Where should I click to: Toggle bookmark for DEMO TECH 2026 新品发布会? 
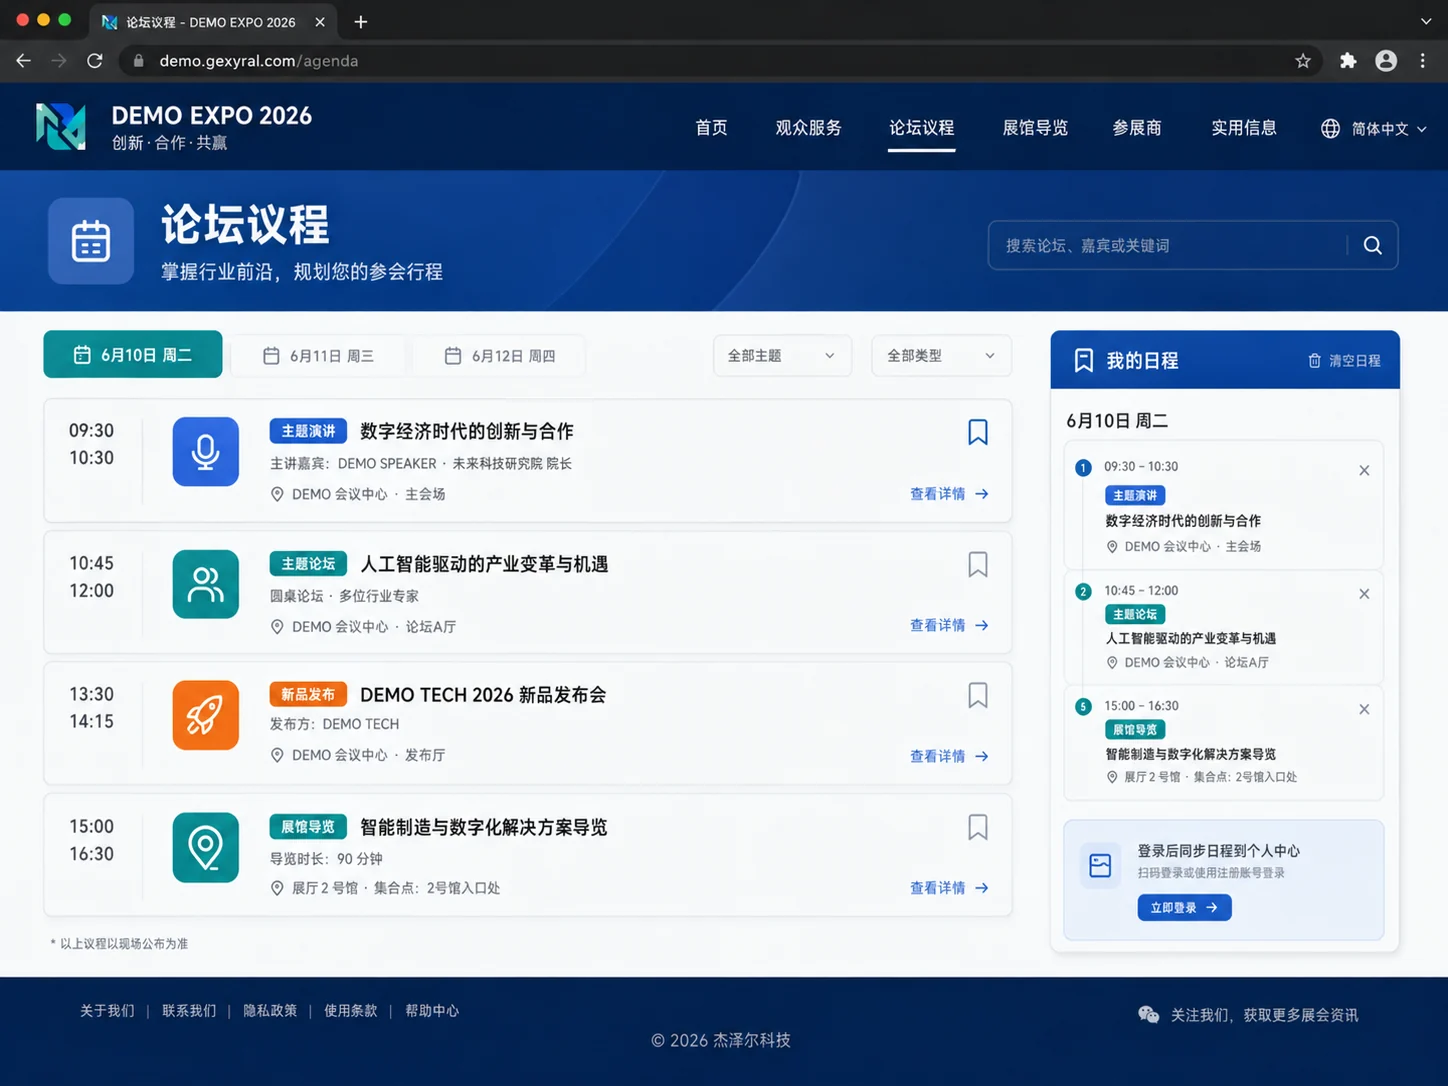click(978, 695)
